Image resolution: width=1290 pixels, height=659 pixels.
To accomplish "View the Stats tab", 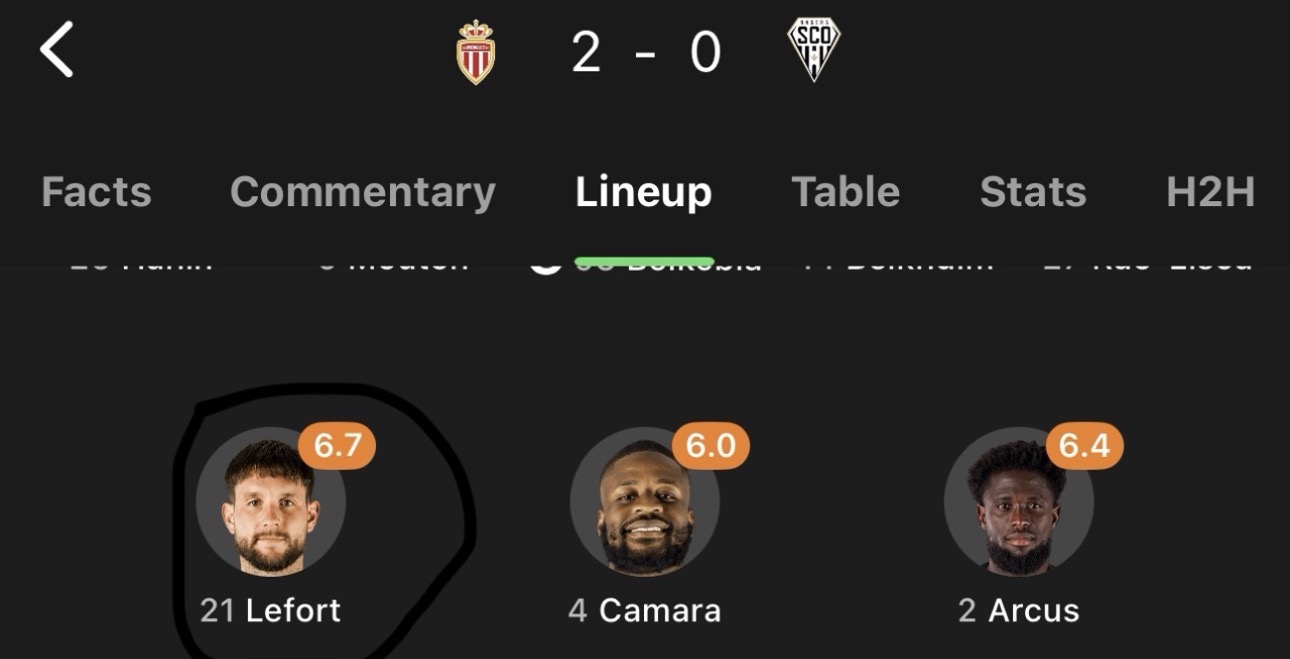I will tap(1033, 192).
